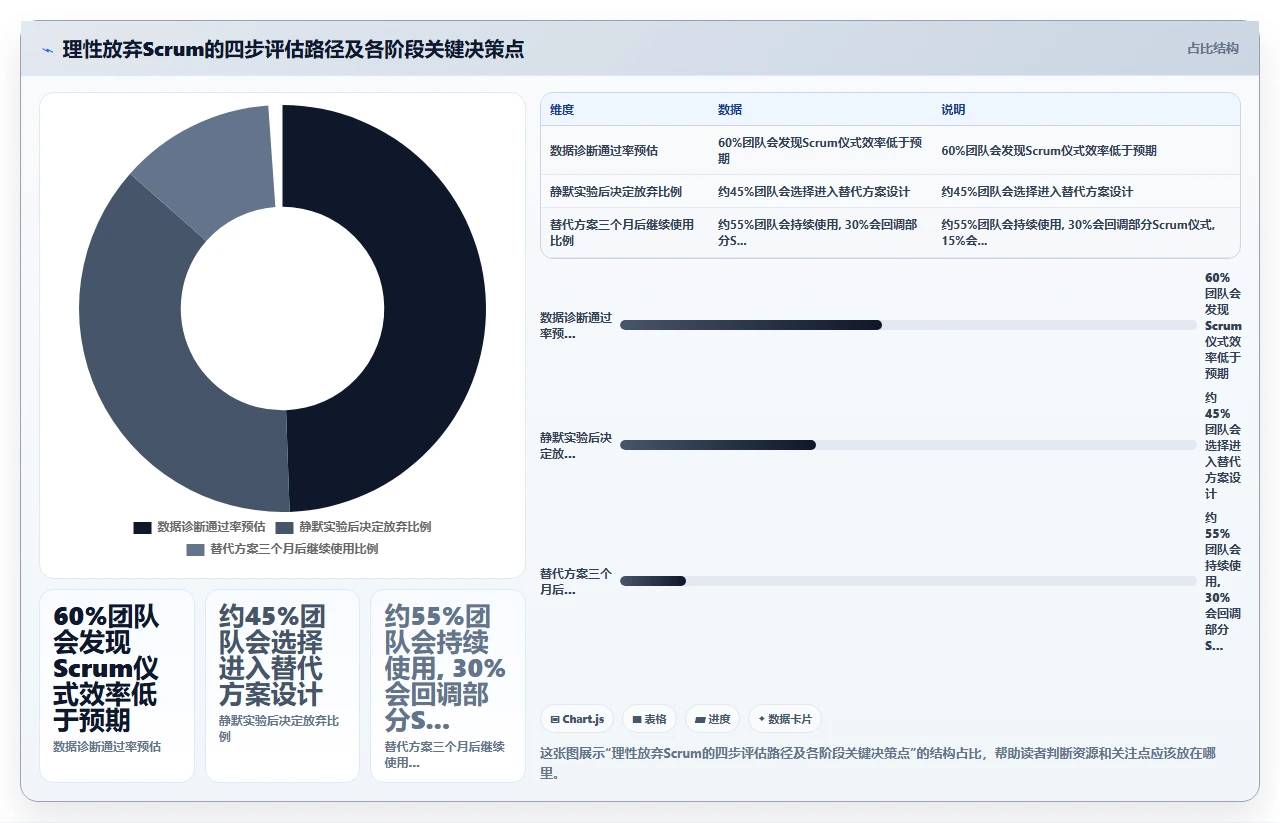Select the 数据卡片 tag button
Image resolution: width=1280 pixels, height=823 pixels.
pyautogui.click(x=785, y=719)
